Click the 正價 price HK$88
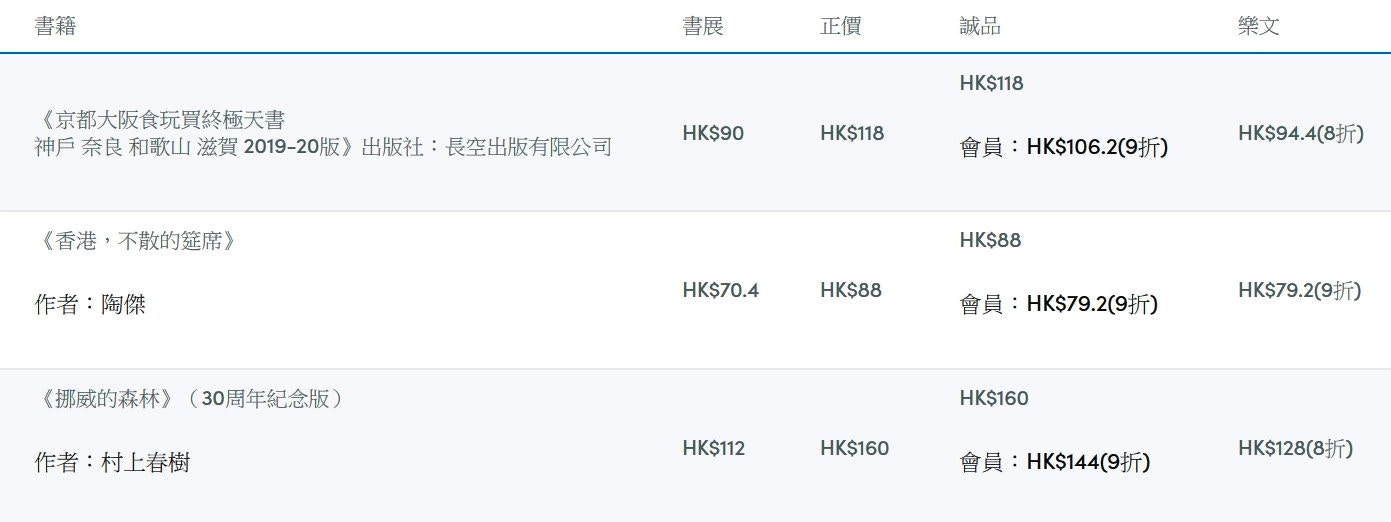Image resolution: width=1391 pixels, height=522 pixels. (x=851, y=290)
